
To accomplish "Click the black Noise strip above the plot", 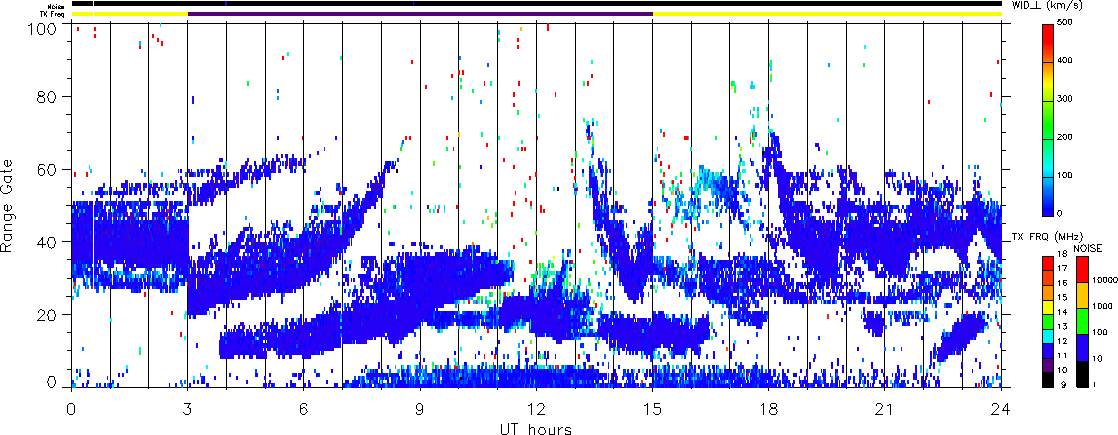I will (x=536, y=4).
